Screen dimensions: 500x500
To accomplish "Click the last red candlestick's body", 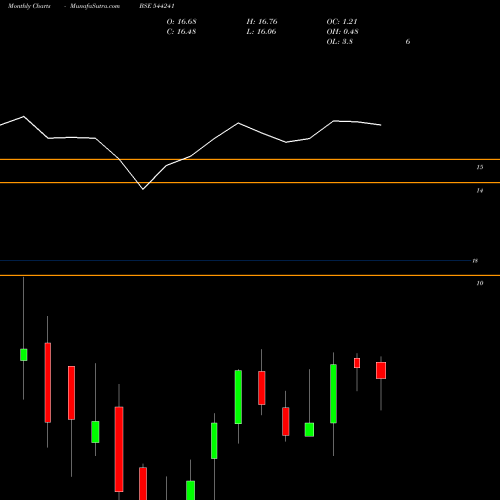I will point(381,370).
